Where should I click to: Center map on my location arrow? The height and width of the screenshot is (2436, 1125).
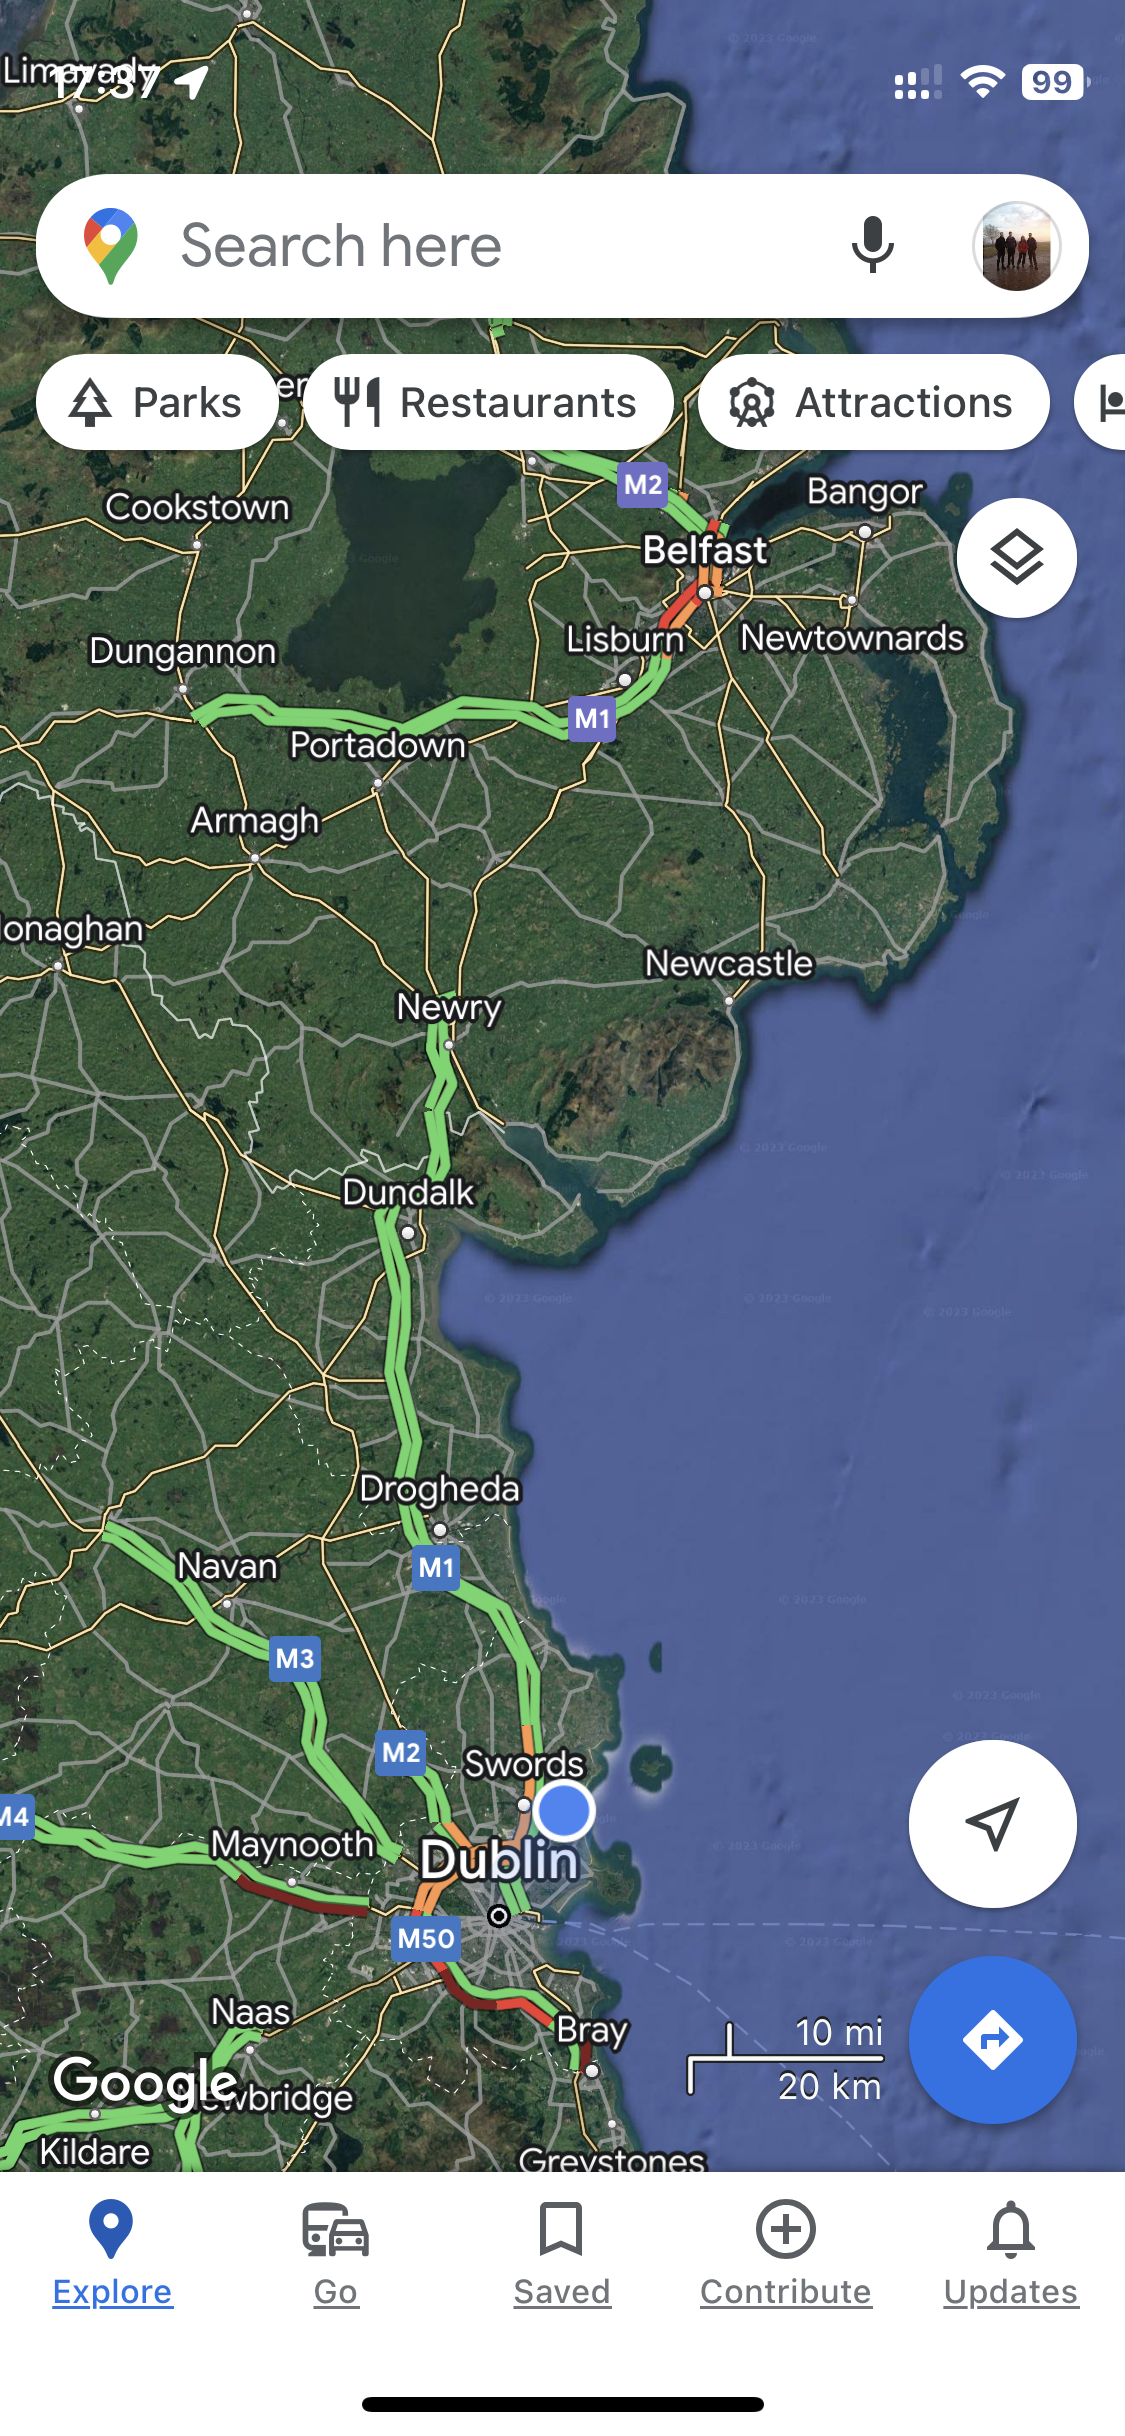[x=992, y=1823]
